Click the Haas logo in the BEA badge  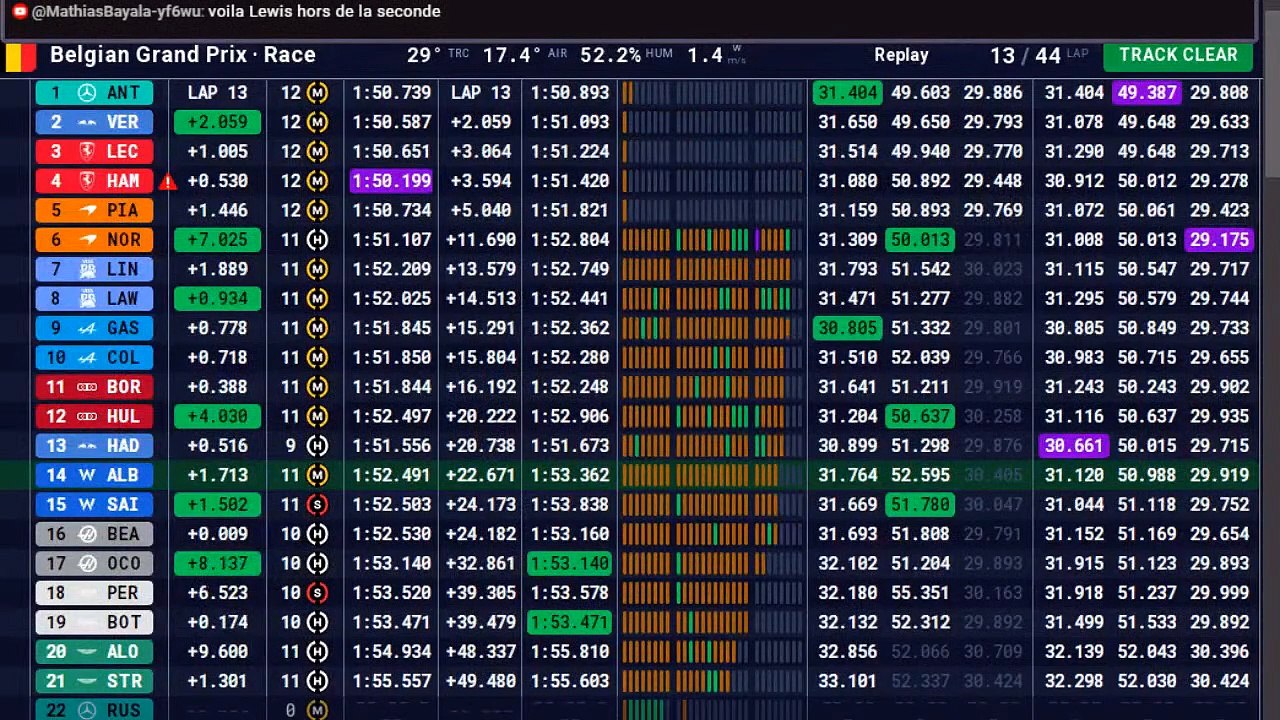coord(87,534)
